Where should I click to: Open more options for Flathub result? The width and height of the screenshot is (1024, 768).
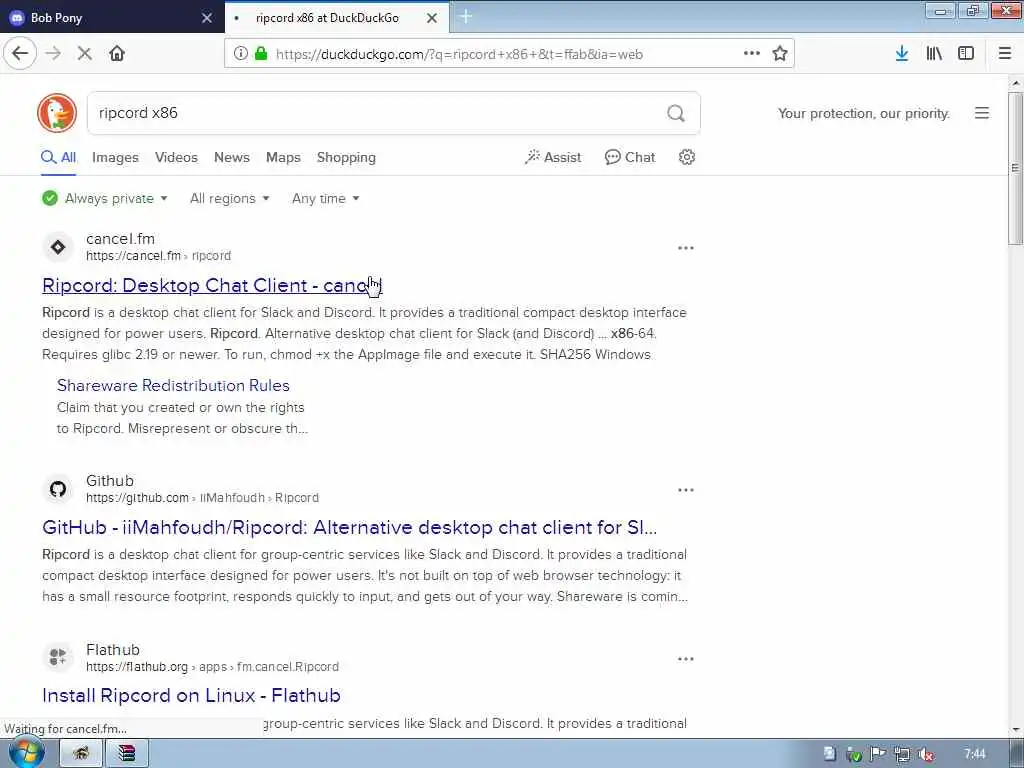point(686,659)
